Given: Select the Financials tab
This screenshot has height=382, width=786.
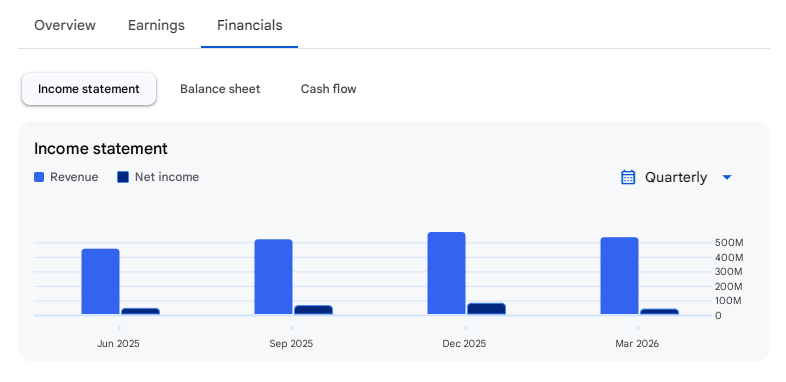Looking at the screenshot, I should pyautogui.click(x=250, y=25).
